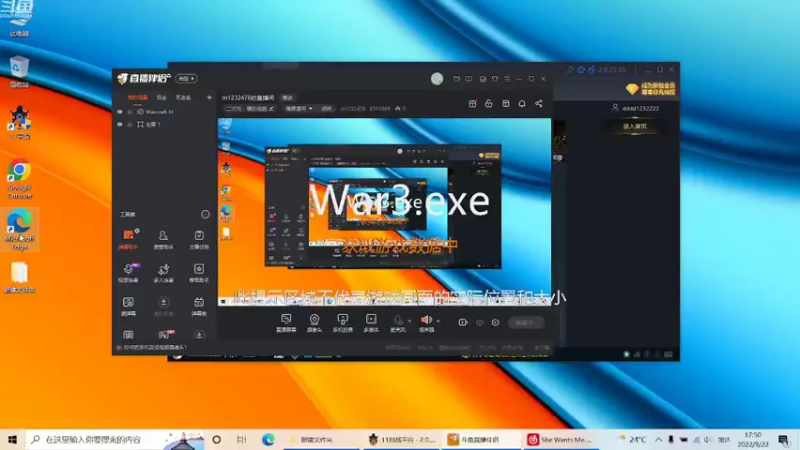The image size is (800, 450).
Task: Open stream settings gear icon
Action: click(x=495, y=322)
